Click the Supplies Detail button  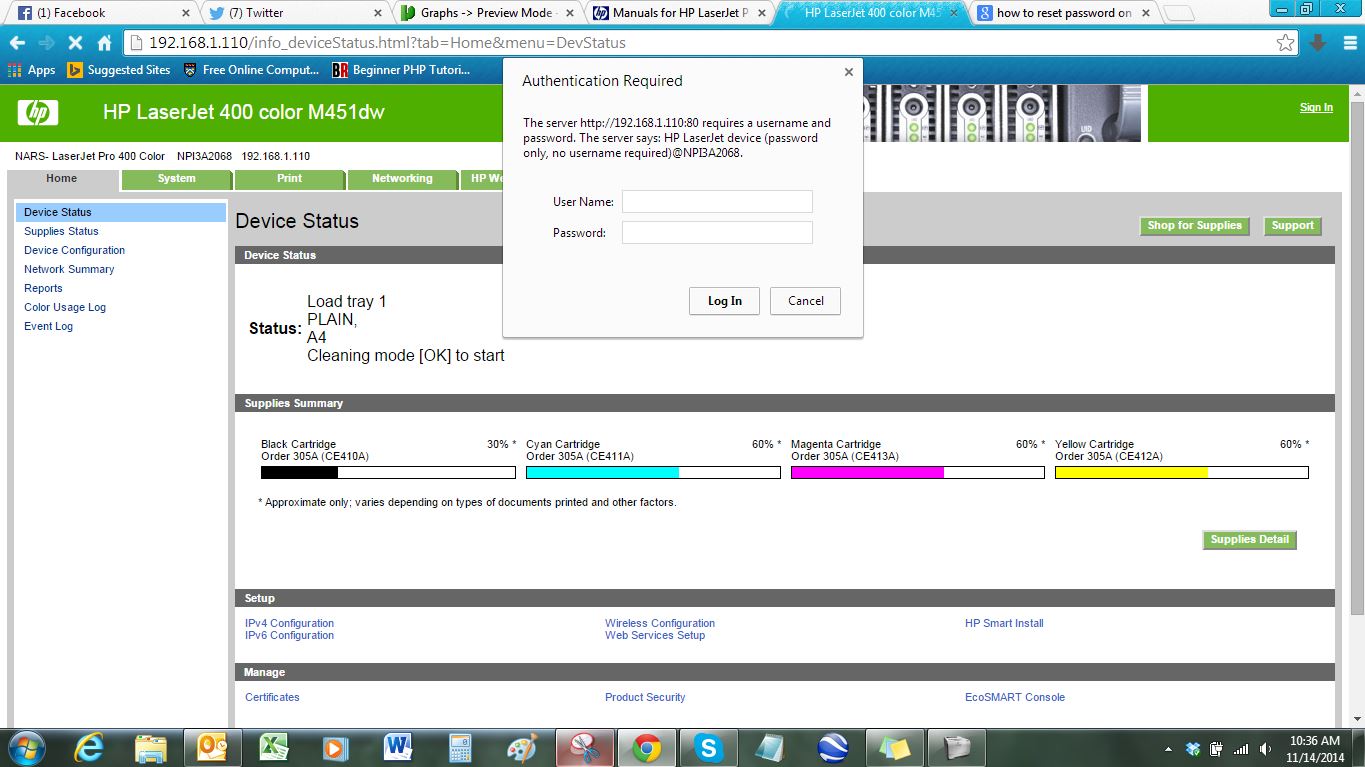[1249, 540]
